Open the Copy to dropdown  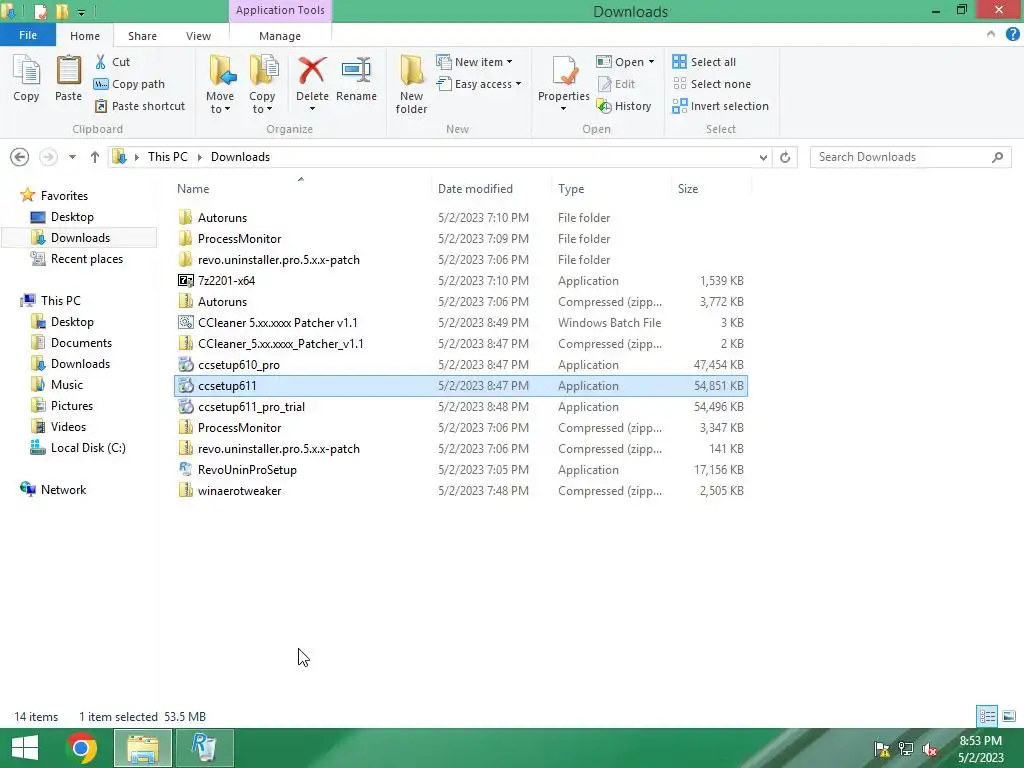point(262,85)
